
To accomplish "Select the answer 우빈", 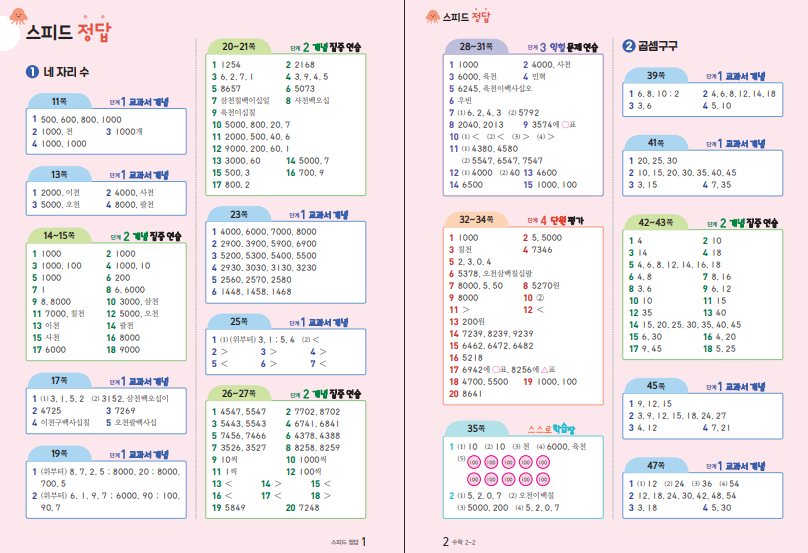I will [464, 100].
